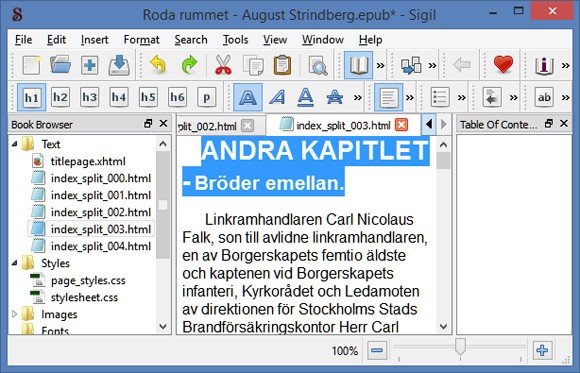Apply Heading 1 style with h1 button
The width and height of the screenshot is (580, 373).
coord(31,98)
